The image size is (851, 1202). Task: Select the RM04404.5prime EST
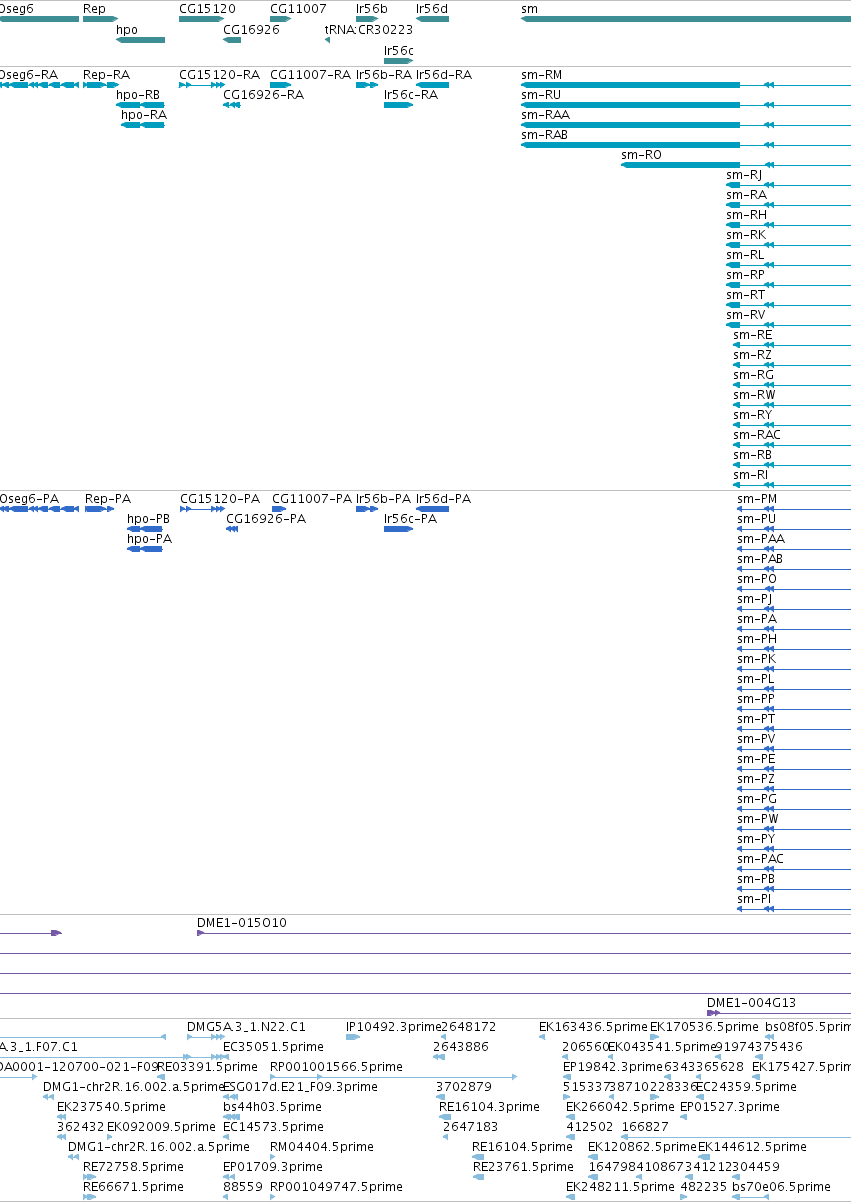pos(273,1157)
